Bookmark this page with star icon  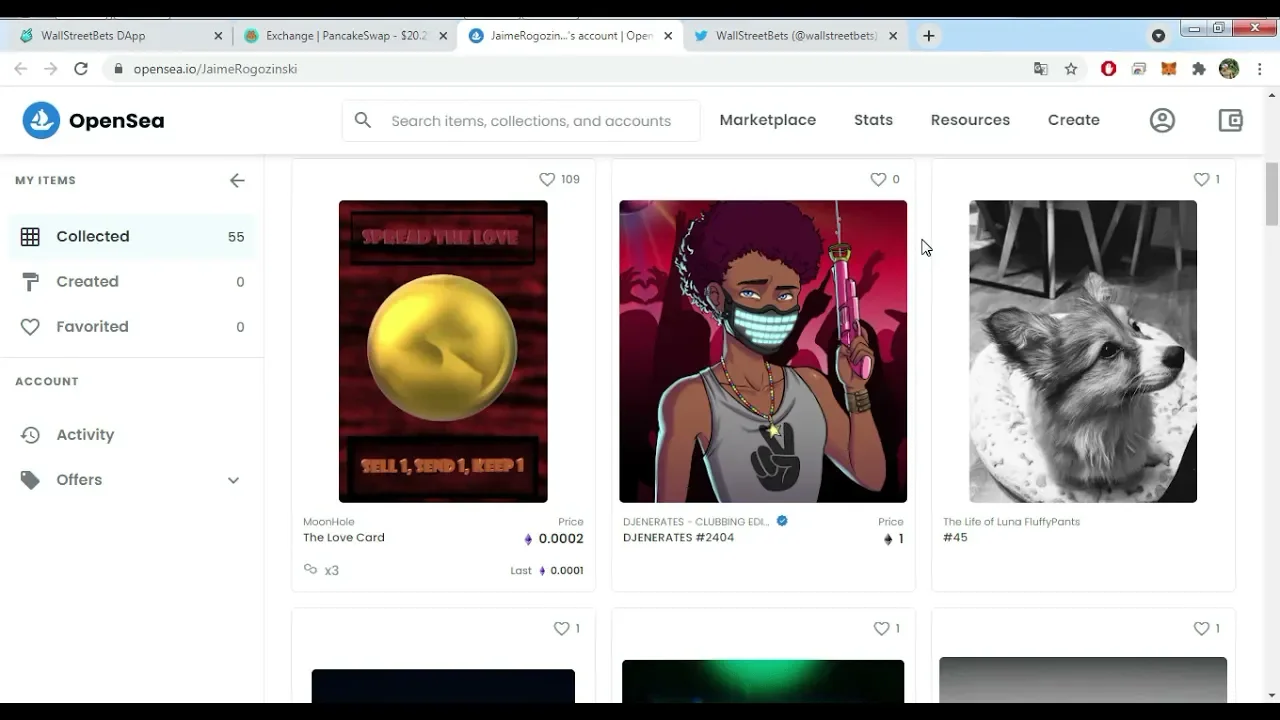(x=1071, y=69)
